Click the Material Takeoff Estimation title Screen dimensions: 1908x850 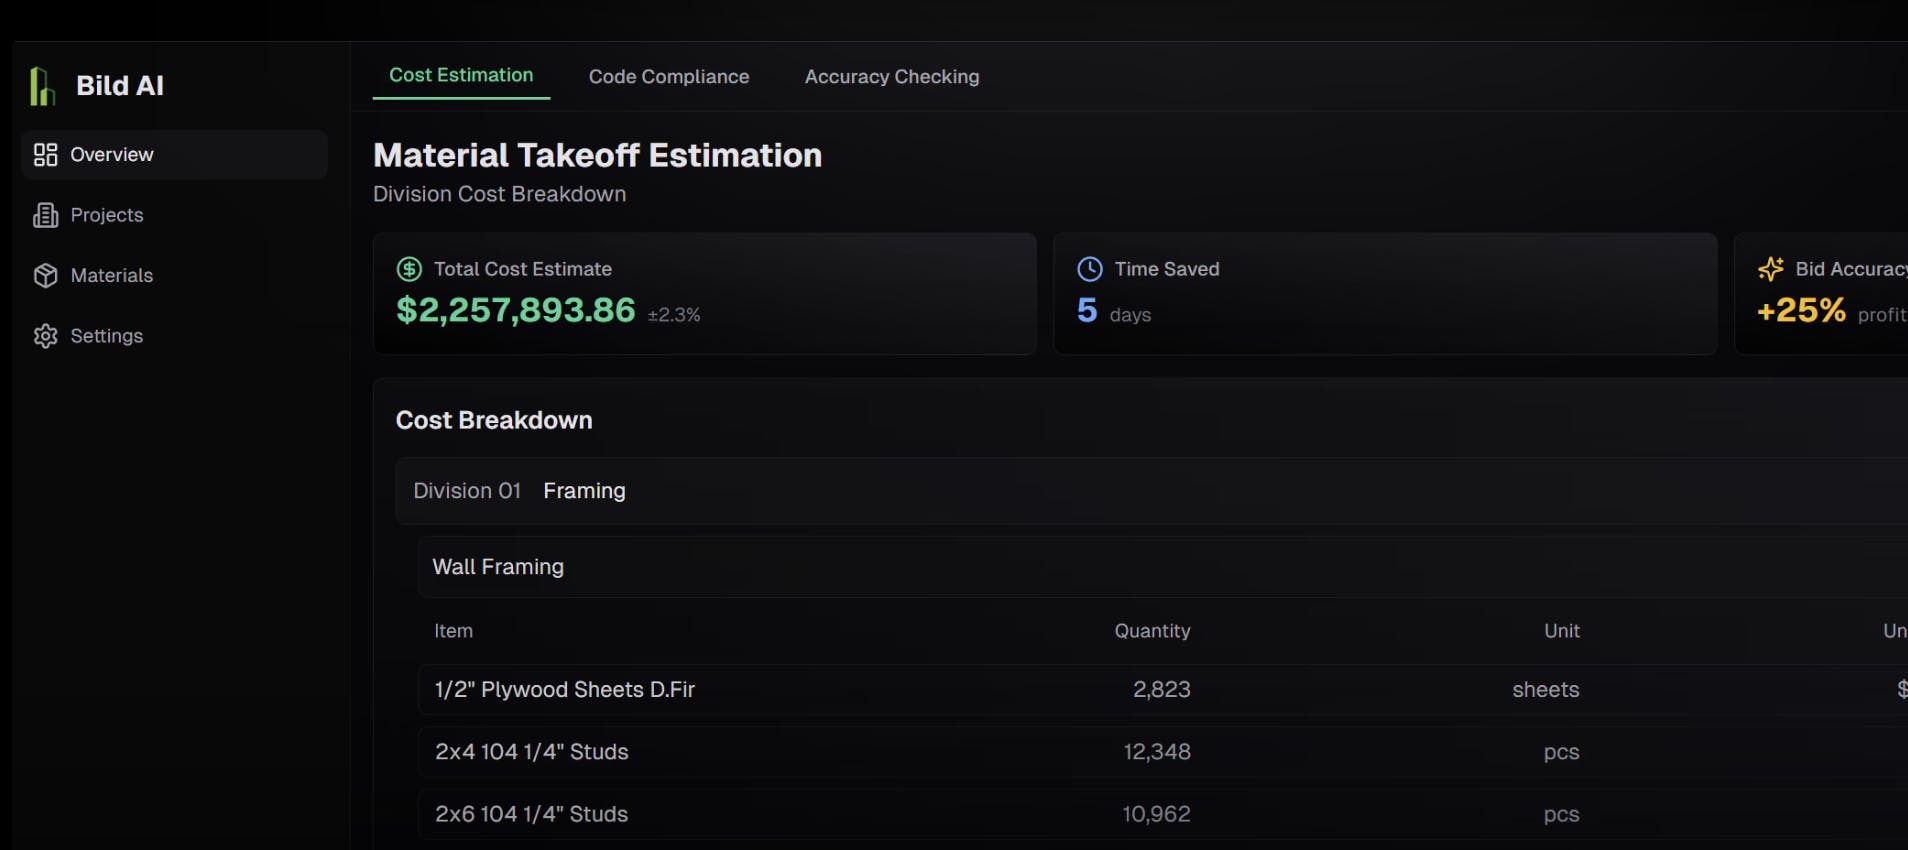597,155
